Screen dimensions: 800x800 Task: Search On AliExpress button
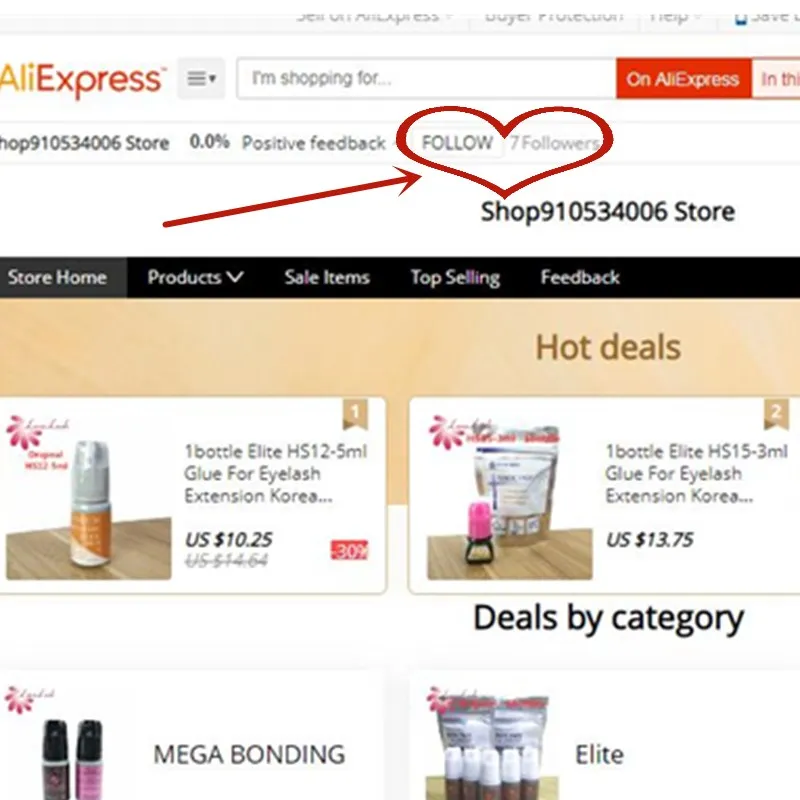683,79
